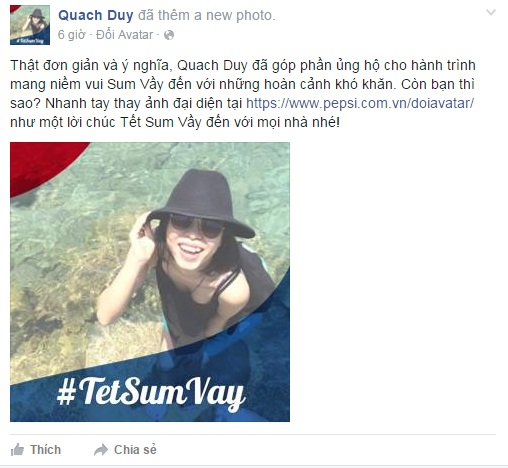Expand the post options chevron
Viewport: 508px width, 468px height.
(491, 13)
